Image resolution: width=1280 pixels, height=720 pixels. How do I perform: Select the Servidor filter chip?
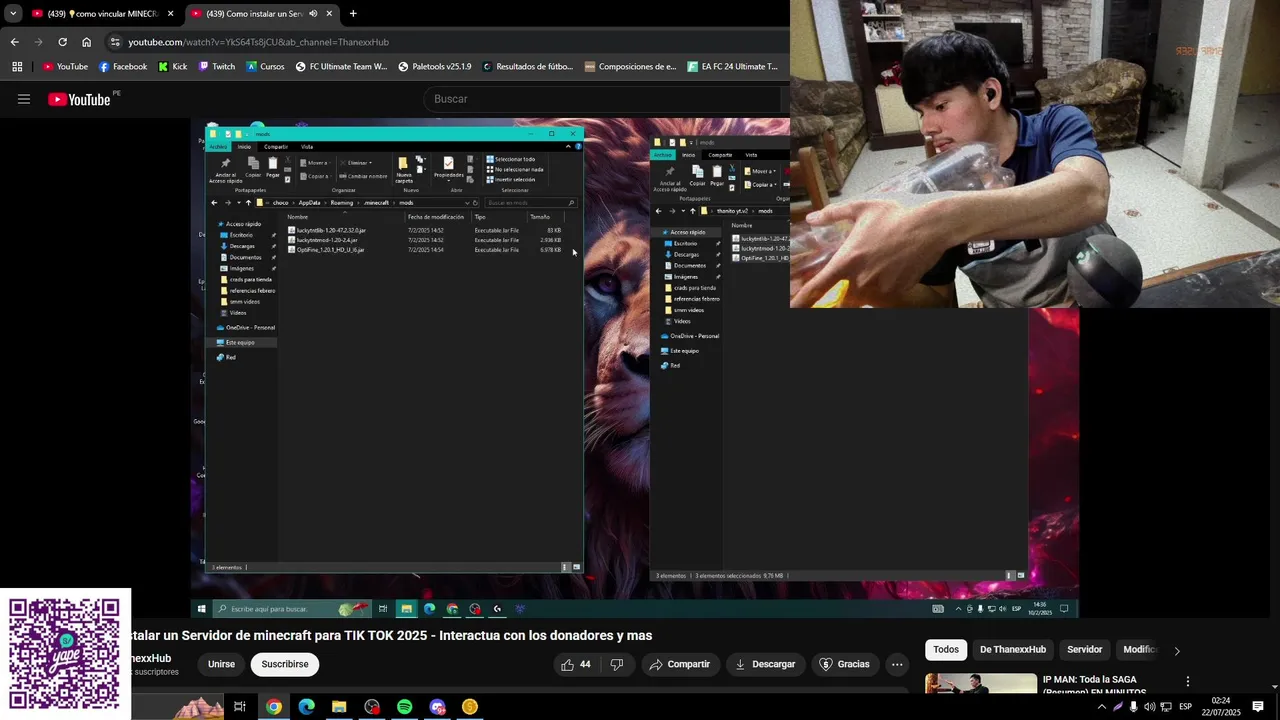(1085, 650)
